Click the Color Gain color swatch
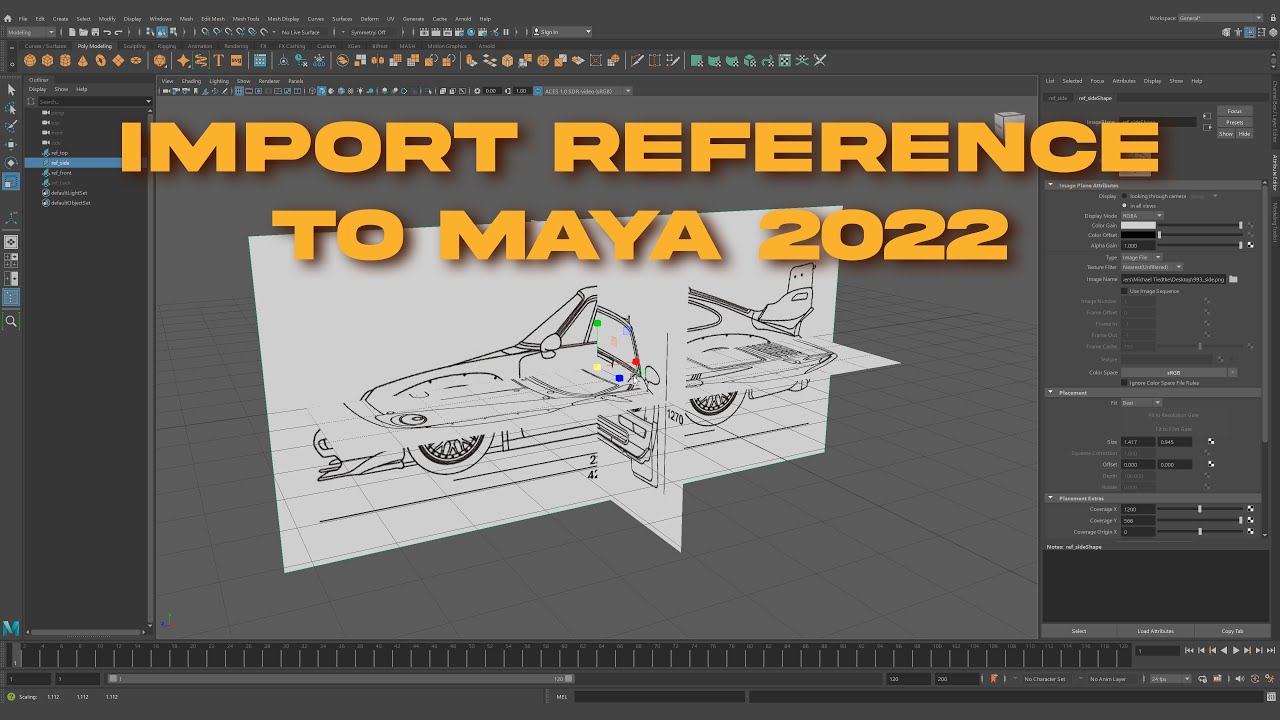Screen dimensions: 1280x720 point(1138,226)
